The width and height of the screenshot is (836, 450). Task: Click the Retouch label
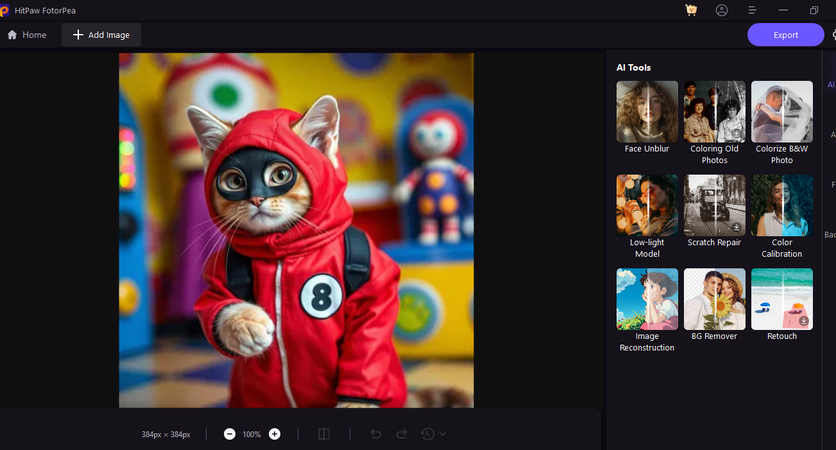pyautogui.click(x=782, y=336)
